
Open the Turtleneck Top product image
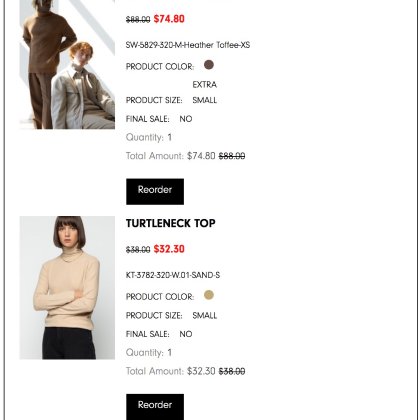click(67, 288)
